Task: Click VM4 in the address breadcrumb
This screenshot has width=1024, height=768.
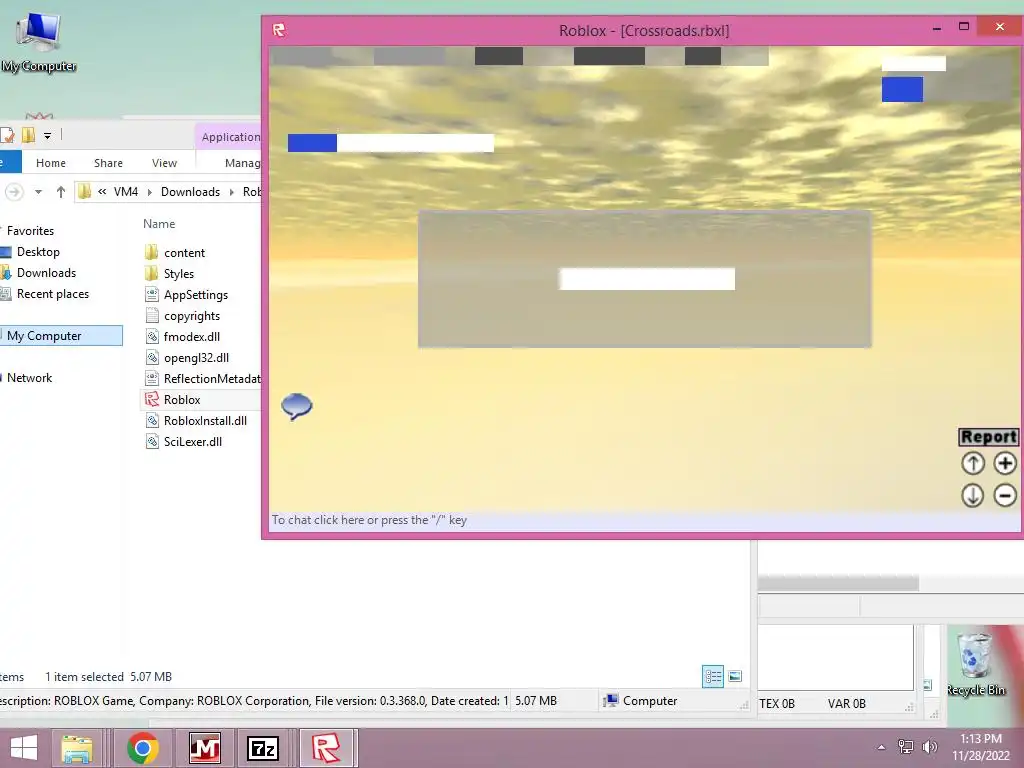Action: (126, 192)
